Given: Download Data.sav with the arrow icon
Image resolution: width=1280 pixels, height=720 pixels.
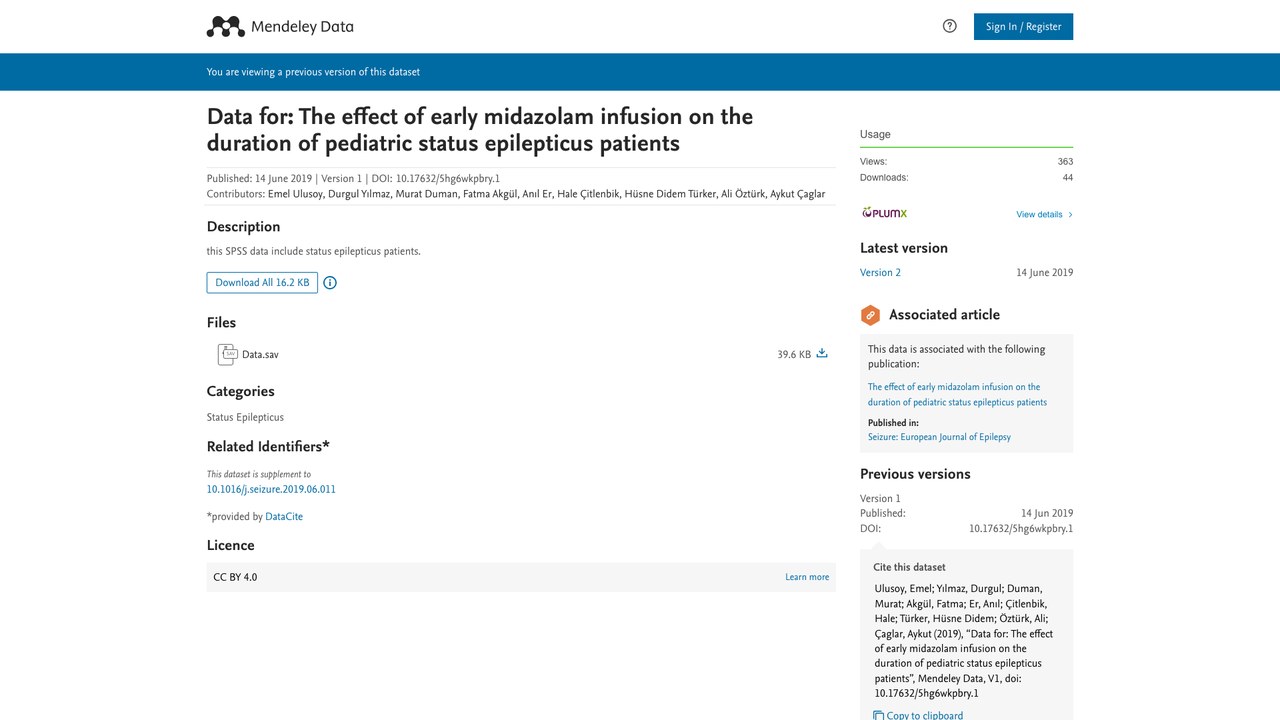Looking at the screenshot, I should click(x=822, y=353).
